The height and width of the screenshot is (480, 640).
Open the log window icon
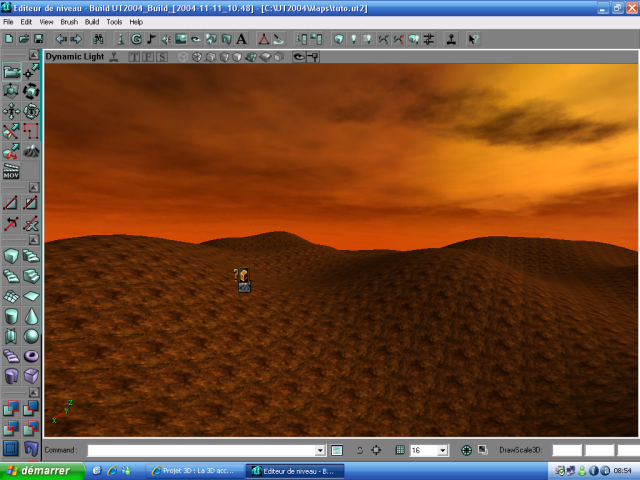pos(337,450)
